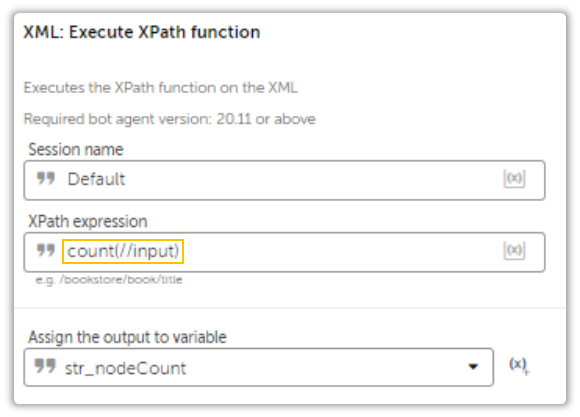The height and width of the screenshot is (417, 580).
Task: Click the Default text in Session name
Action: (96, 179)
